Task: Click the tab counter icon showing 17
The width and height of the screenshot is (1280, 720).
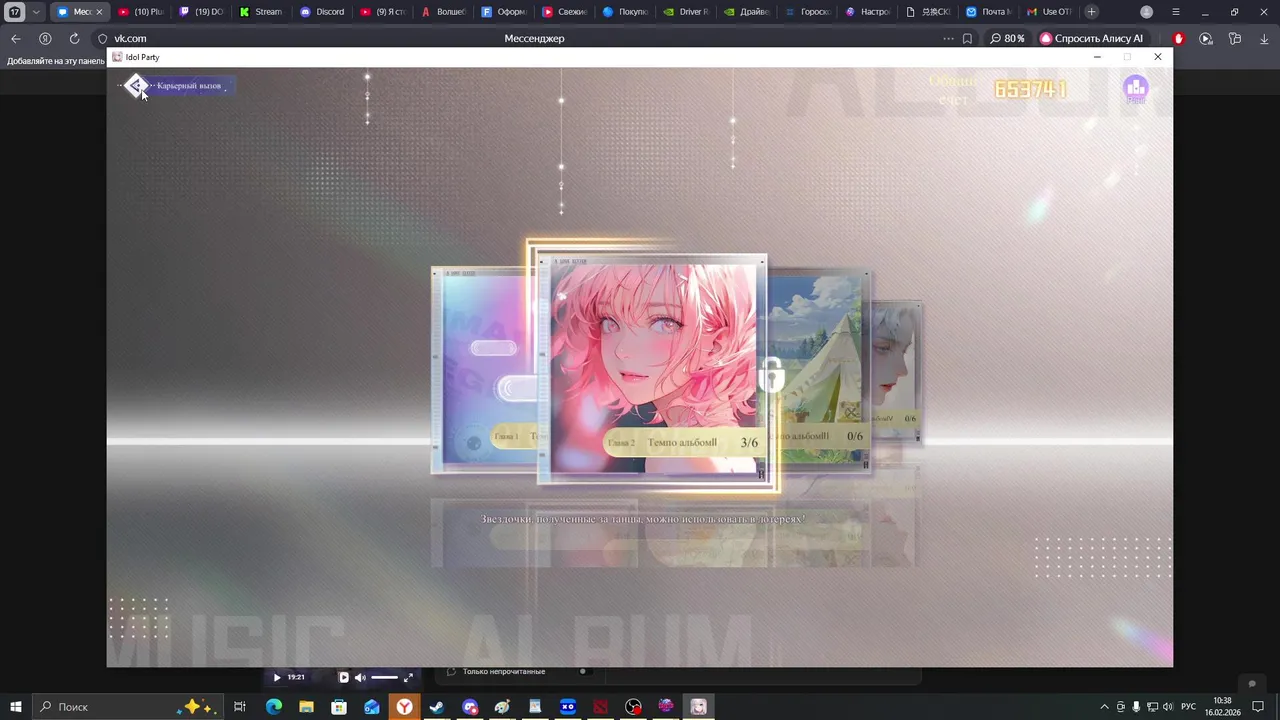Action: (15, 12)
